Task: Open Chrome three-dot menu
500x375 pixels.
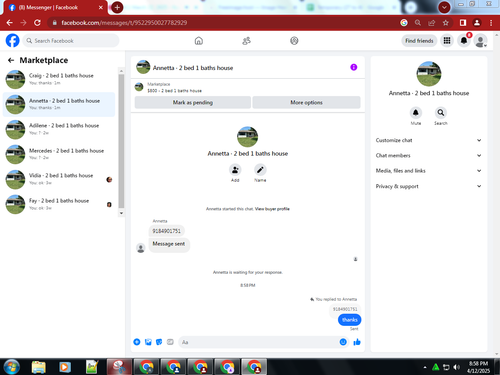Action: (491, 23)
